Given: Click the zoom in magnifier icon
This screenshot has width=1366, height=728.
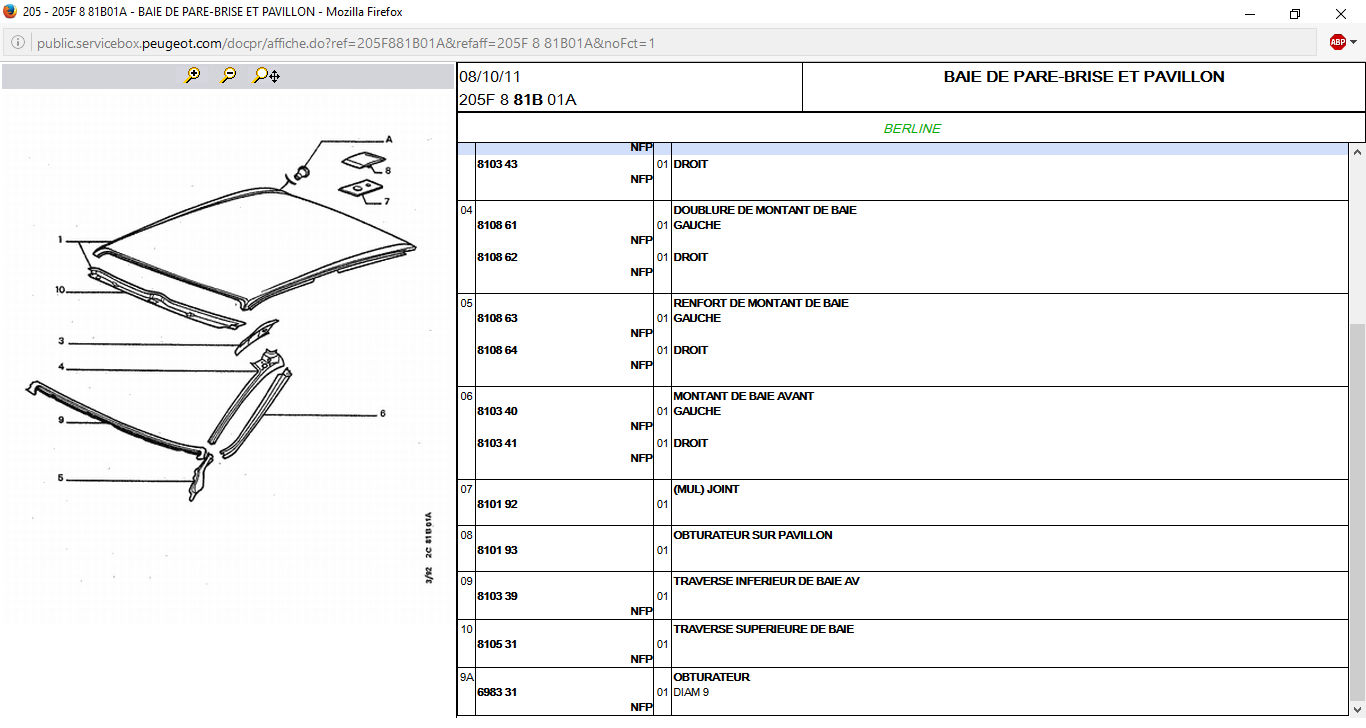Looking at the screenshot, I should [x=193, y=75].
